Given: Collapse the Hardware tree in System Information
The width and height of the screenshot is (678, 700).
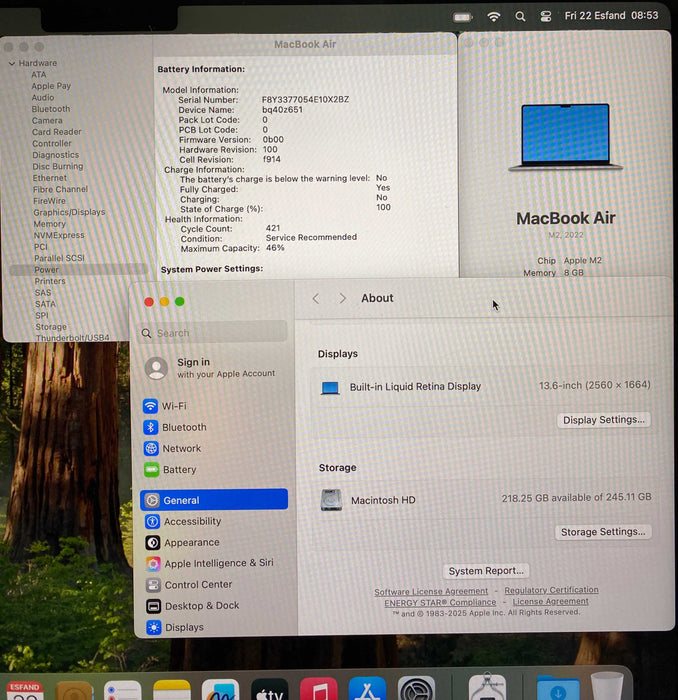Looking at the screenshot, I should tap(12, 64).
